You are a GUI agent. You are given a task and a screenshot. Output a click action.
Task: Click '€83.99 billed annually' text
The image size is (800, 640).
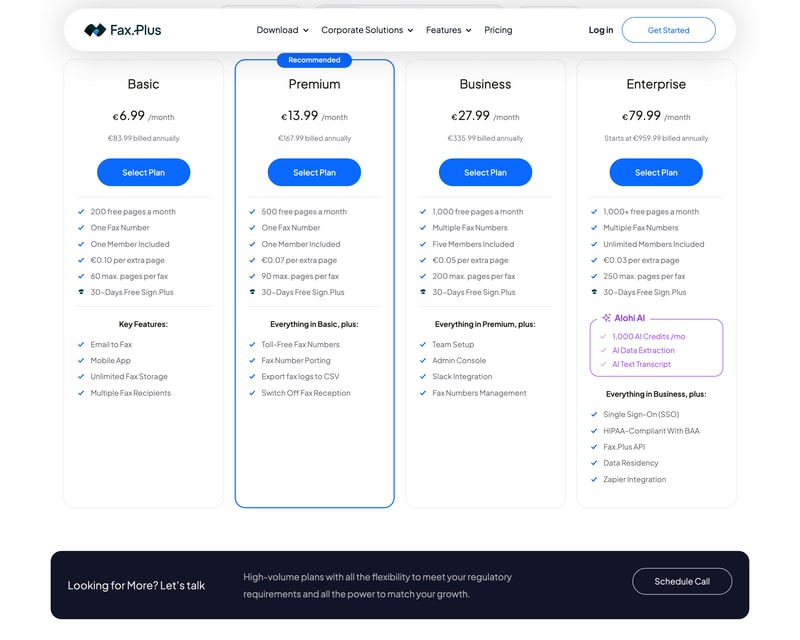point(143,138)
